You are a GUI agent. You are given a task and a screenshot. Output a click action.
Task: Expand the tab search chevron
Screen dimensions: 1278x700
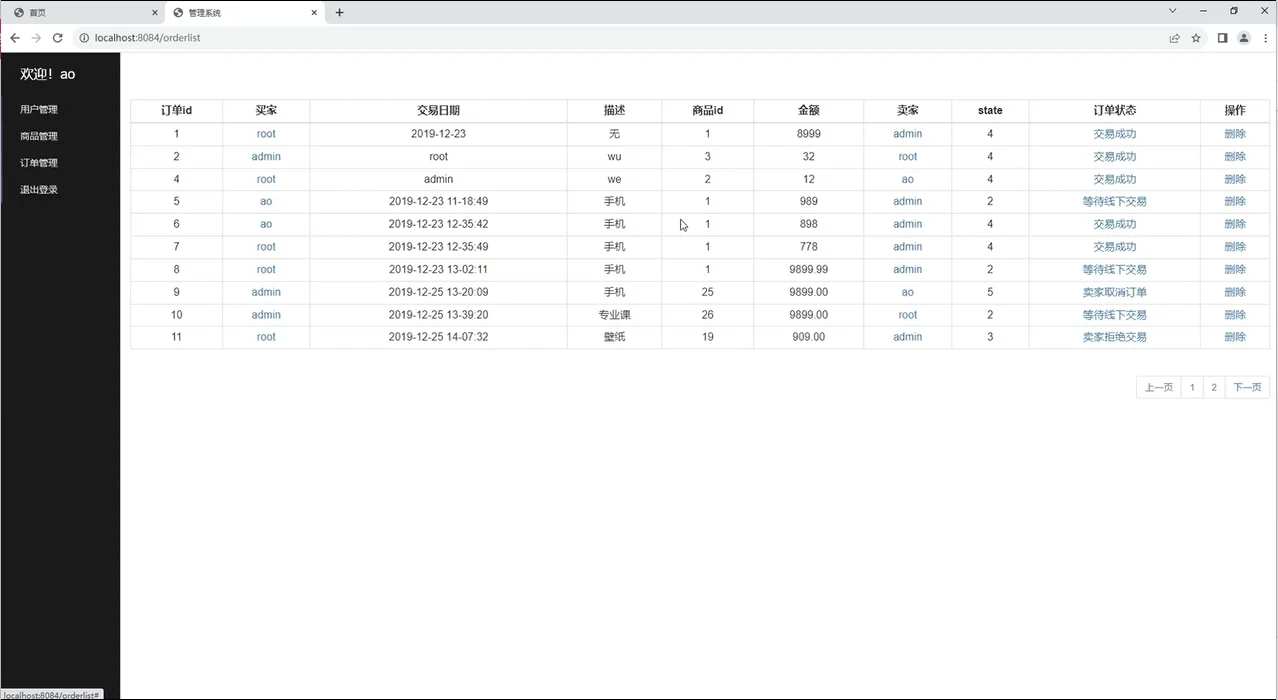(x=1173, y=11)
